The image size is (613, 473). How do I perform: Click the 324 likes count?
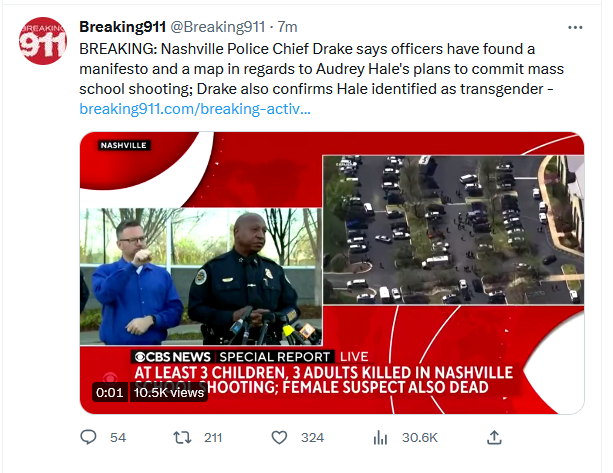click(x=312, y=437)
